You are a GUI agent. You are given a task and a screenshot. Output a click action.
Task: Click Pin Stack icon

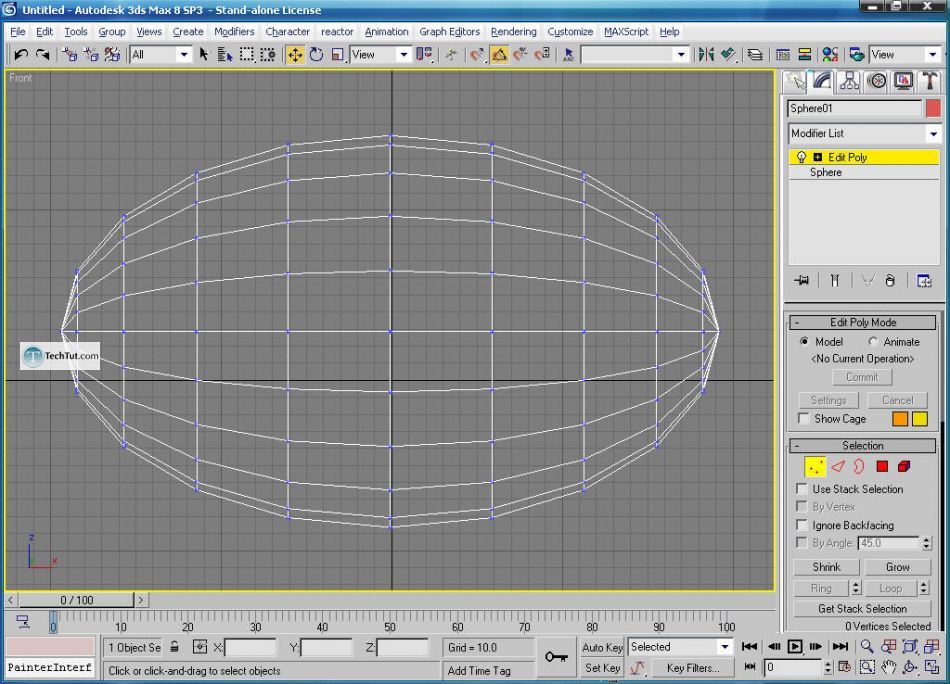tap(802, 281)
